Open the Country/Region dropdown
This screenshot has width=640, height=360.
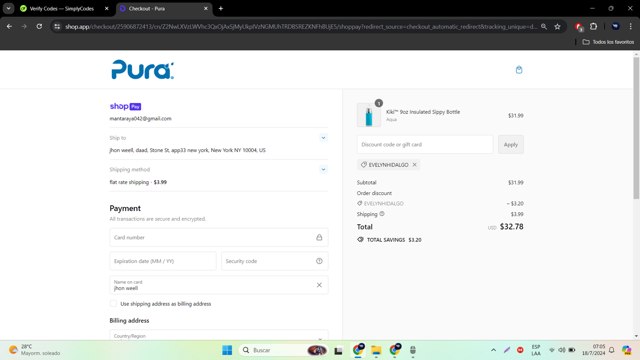coord(219,336)
